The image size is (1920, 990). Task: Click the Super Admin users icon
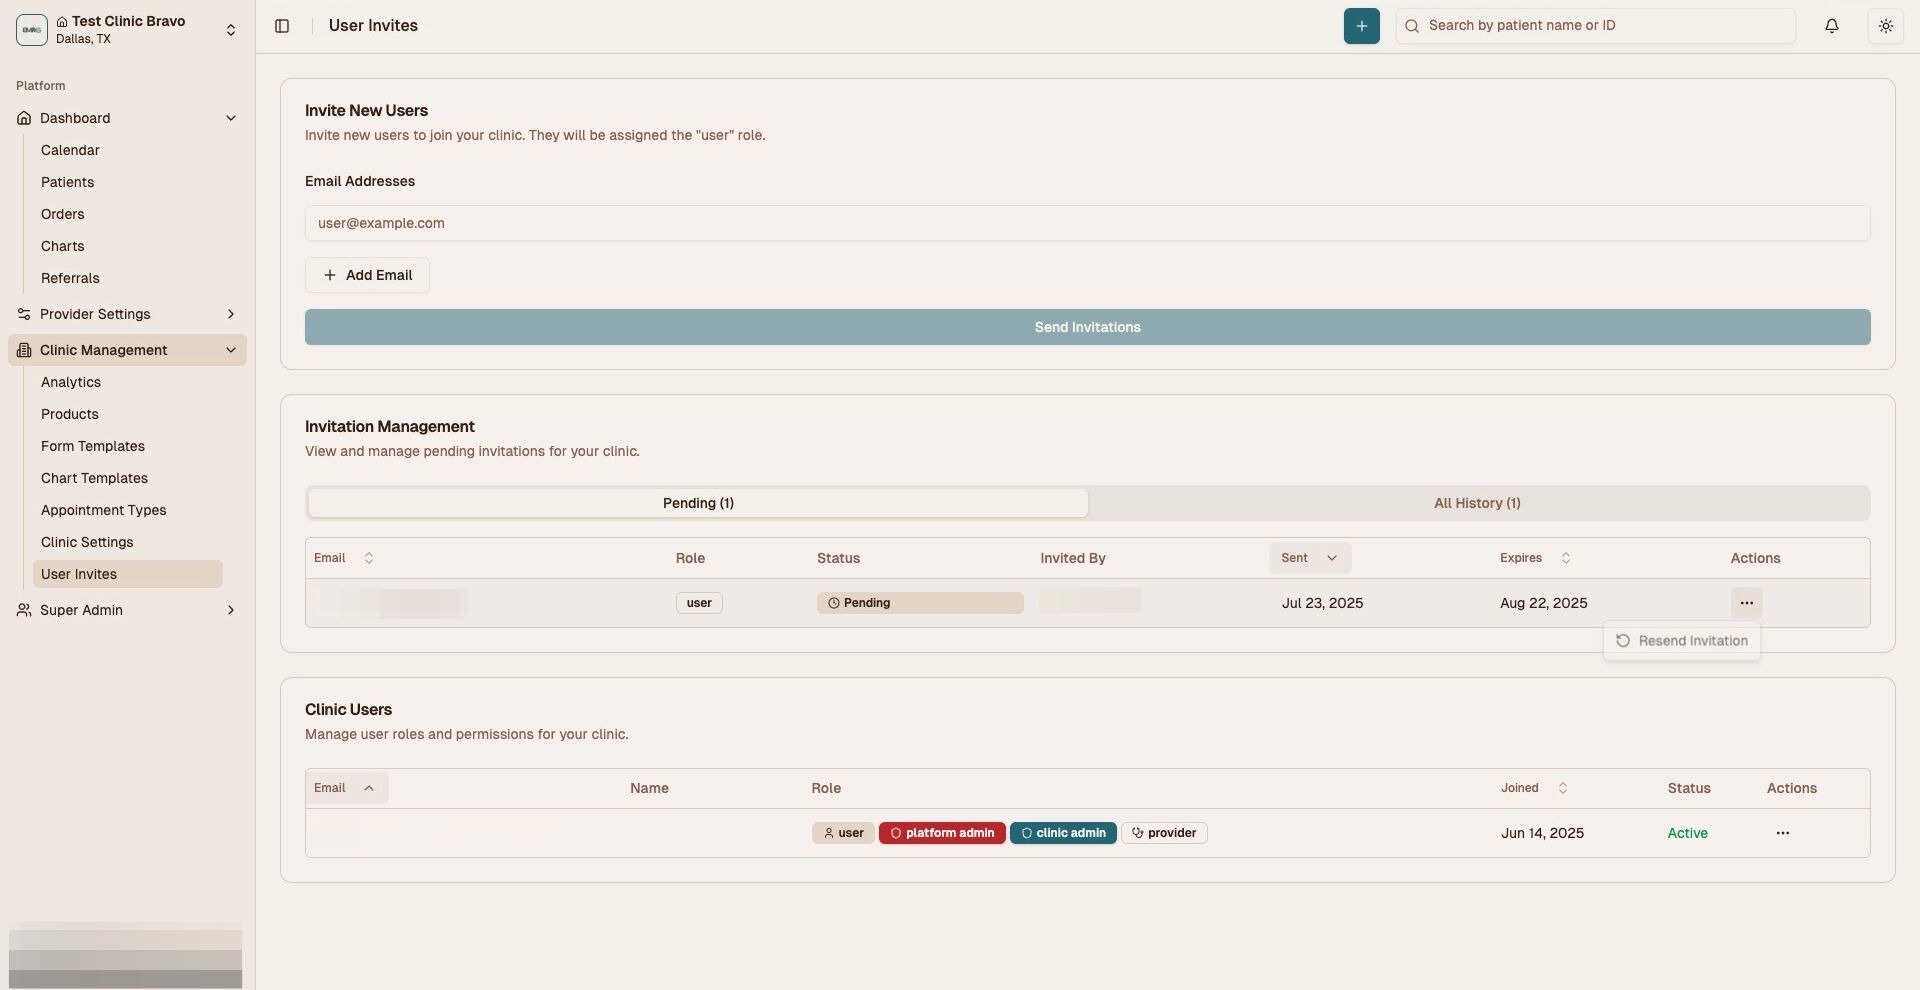point(24,610)
